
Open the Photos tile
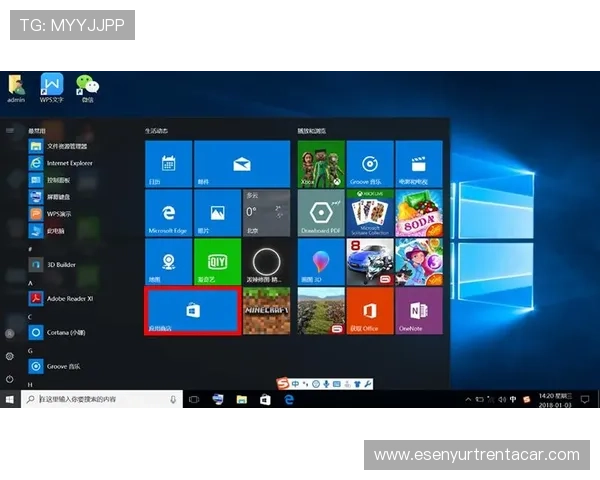[x=217, y=213]
